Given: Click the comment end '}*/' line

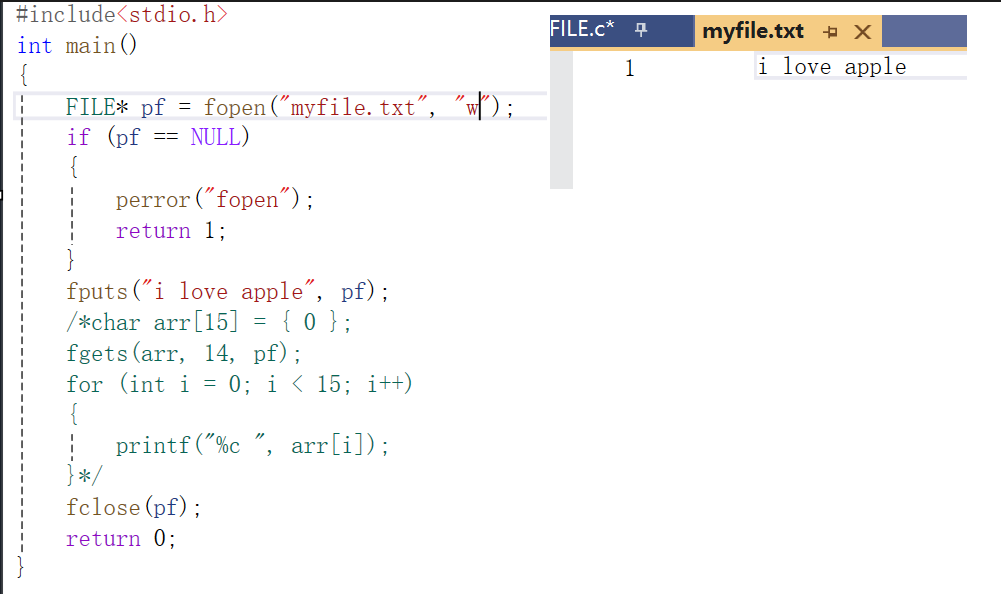Looking at the screenshot, I should [84, 475].
